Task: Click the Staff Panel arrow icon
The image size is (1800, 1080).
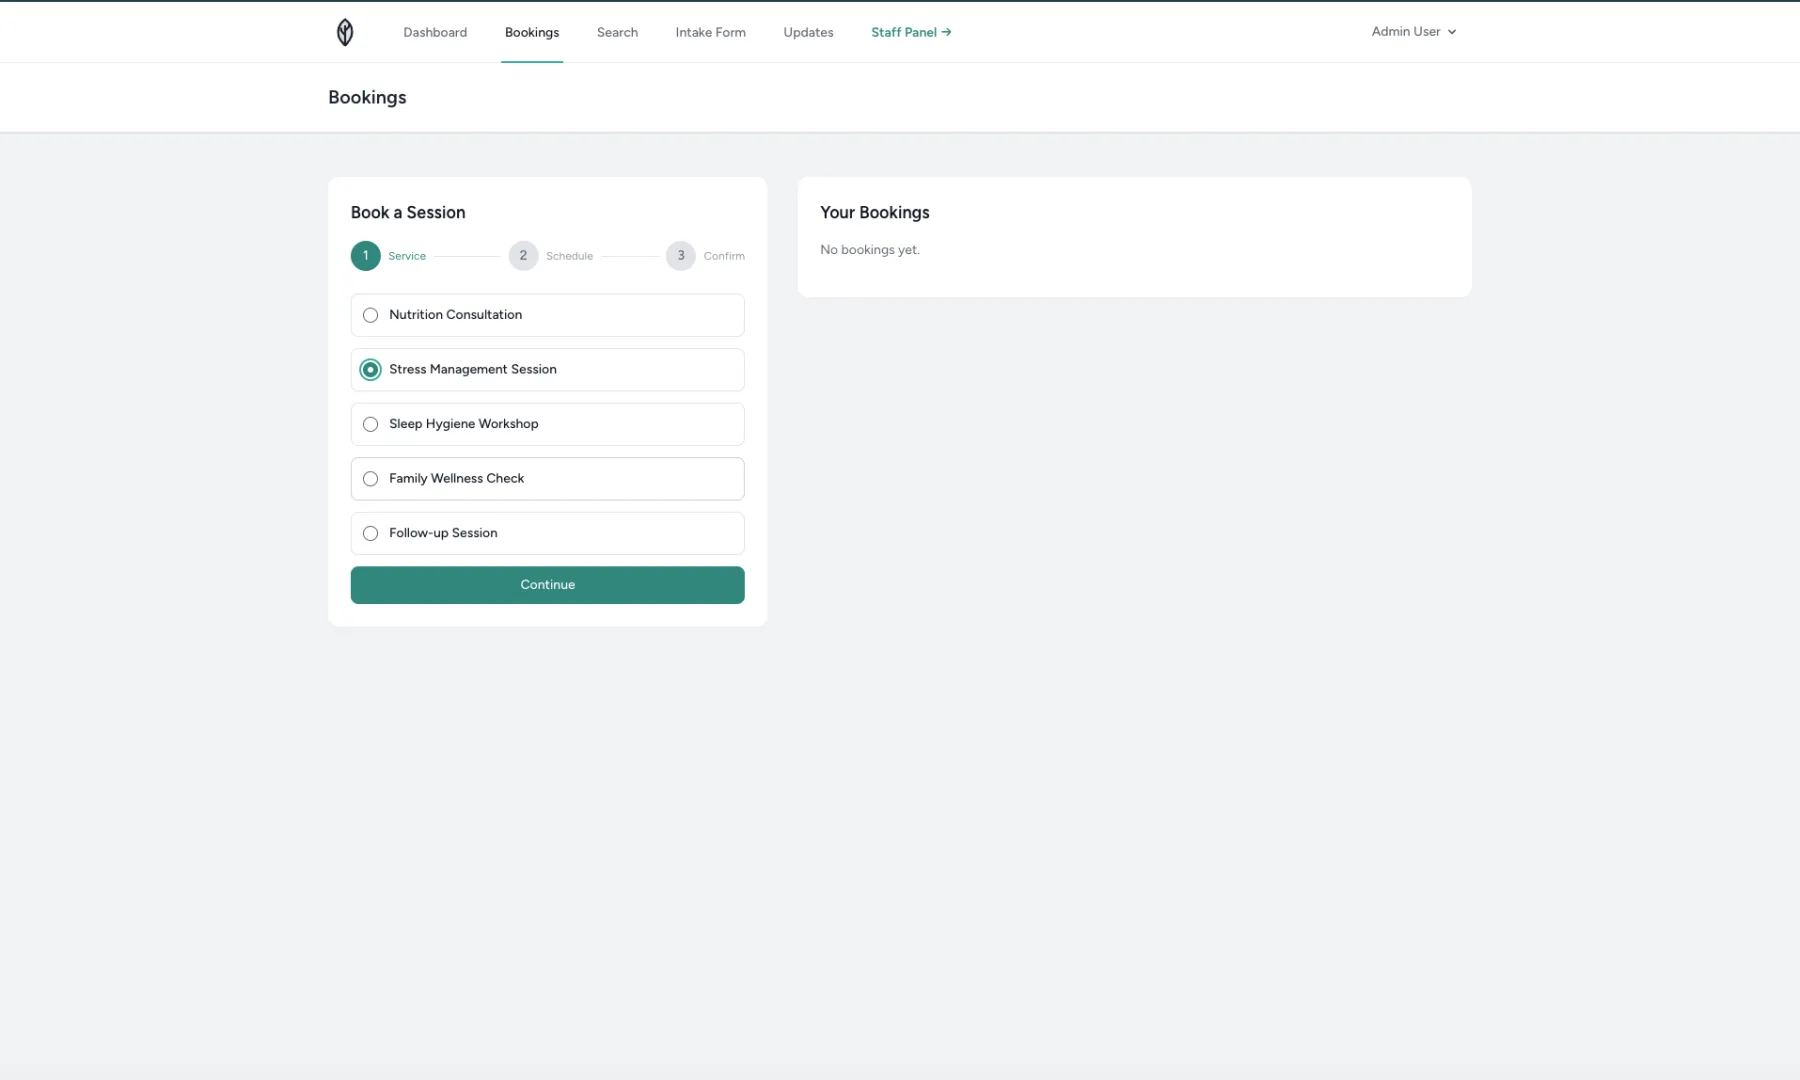Action: pyautogui.click(x=946, y=31)
